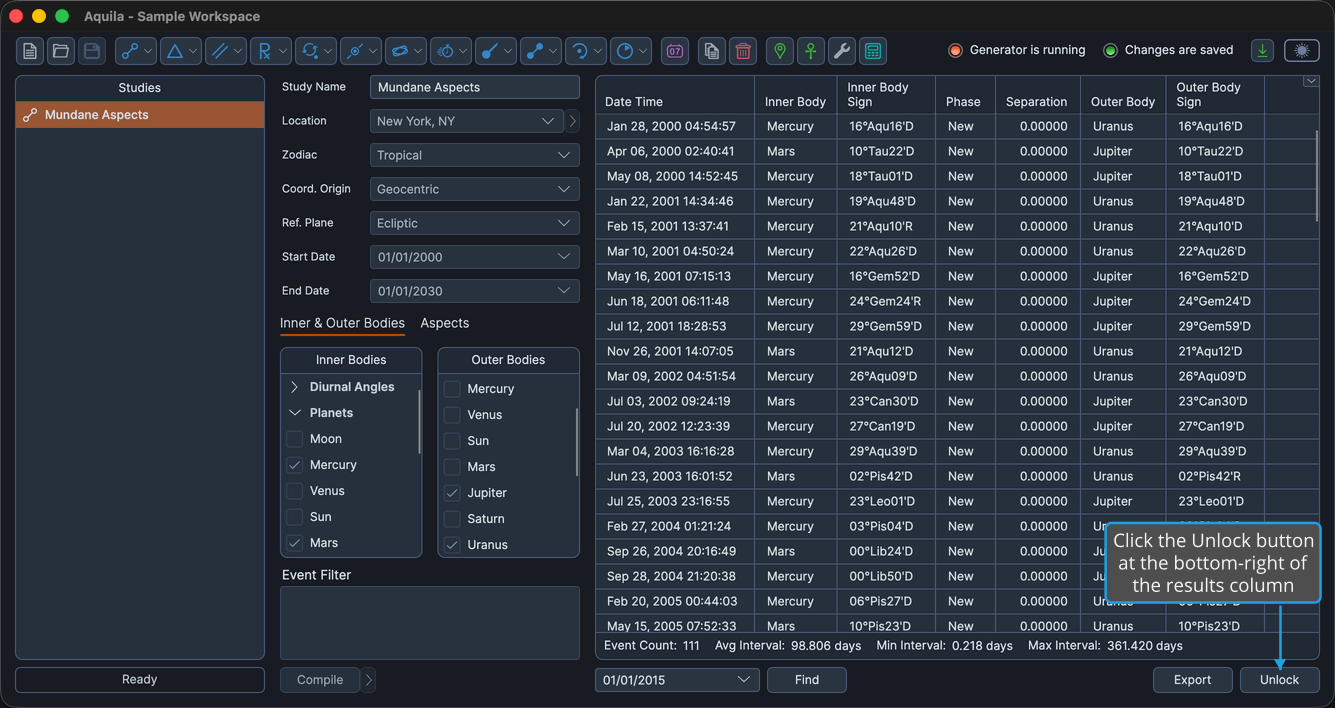Click the triangle study icon
Viewport: 1335px width, 708px height.
click(x=181, y=51)
